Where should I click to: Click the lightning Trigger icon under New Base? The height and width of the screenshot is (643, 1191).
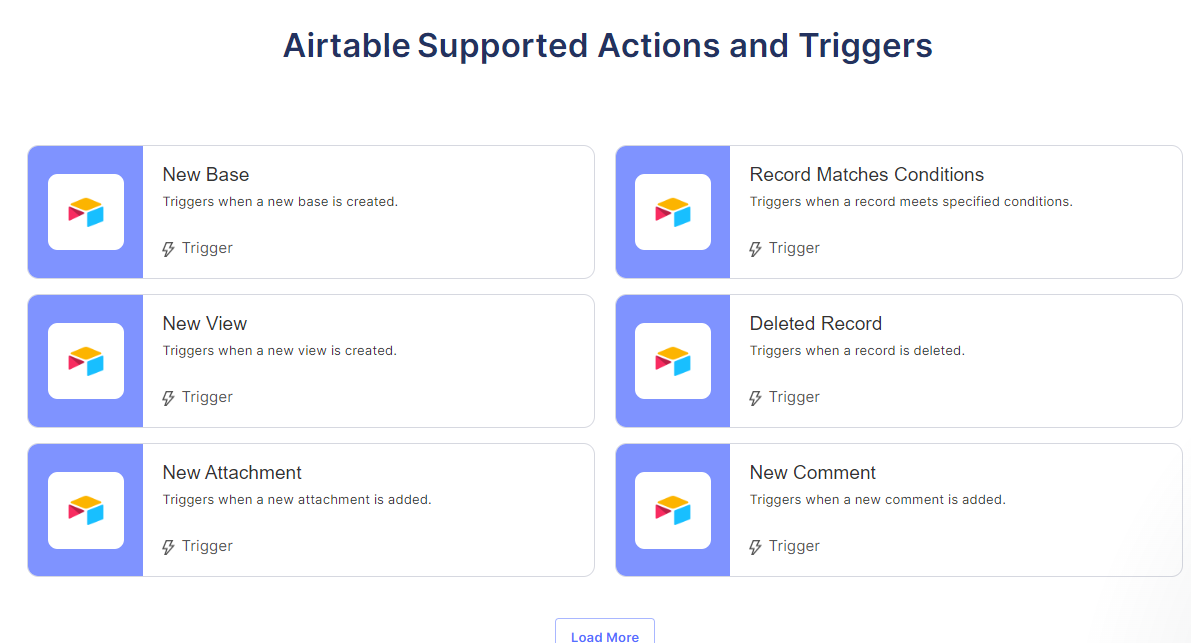click(167, 248)
